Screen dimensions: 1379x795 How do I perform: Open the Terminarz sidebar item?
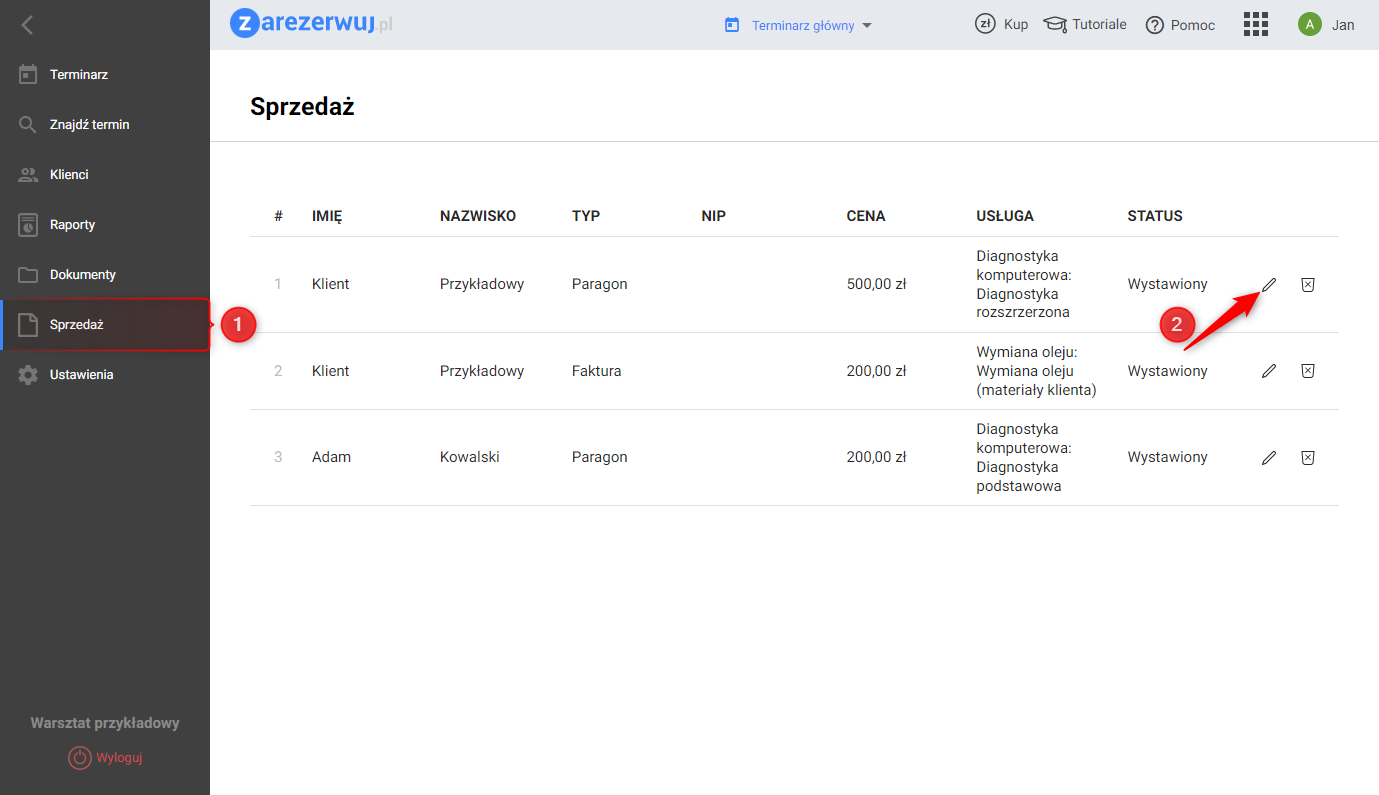pyautogui.click(x=78, y=75)
